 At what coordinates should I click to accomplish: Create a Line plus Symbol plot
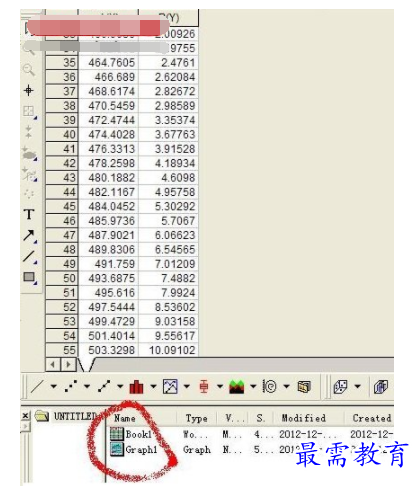pos(104,387)
